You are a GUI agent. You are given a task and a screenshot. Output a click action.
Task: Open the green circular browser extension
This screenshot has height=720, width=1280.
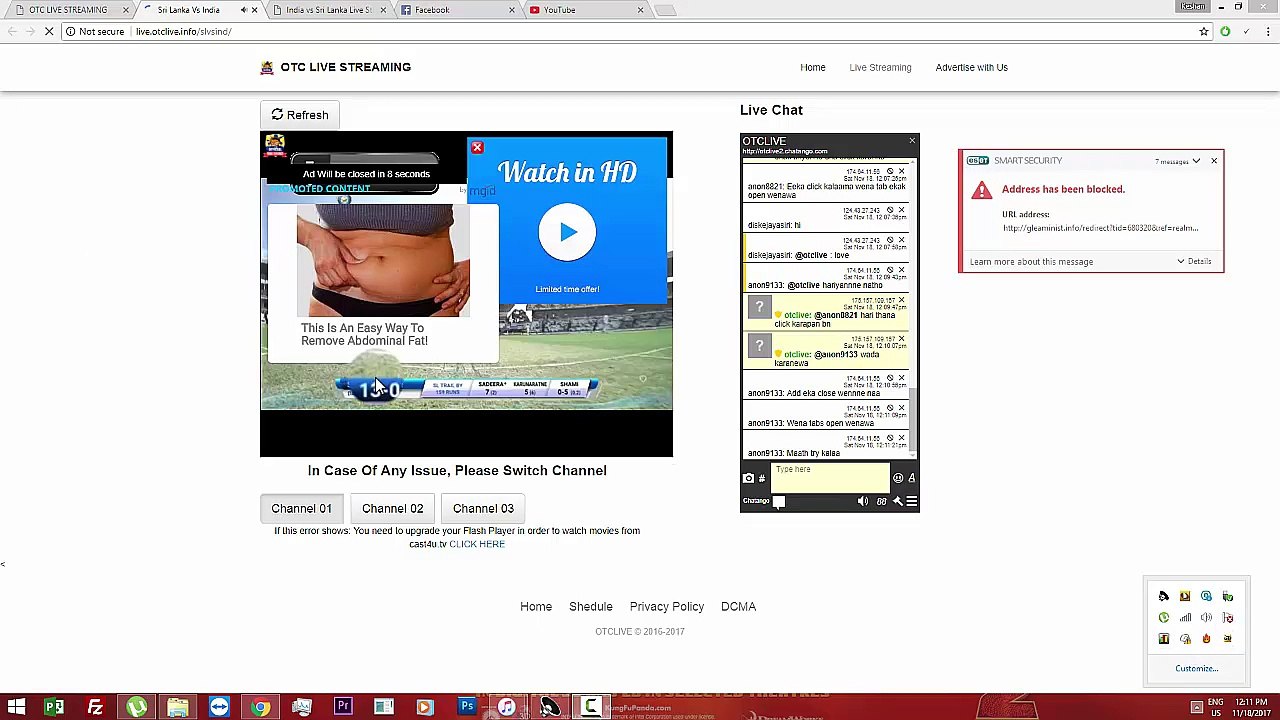coord(1225,32)
